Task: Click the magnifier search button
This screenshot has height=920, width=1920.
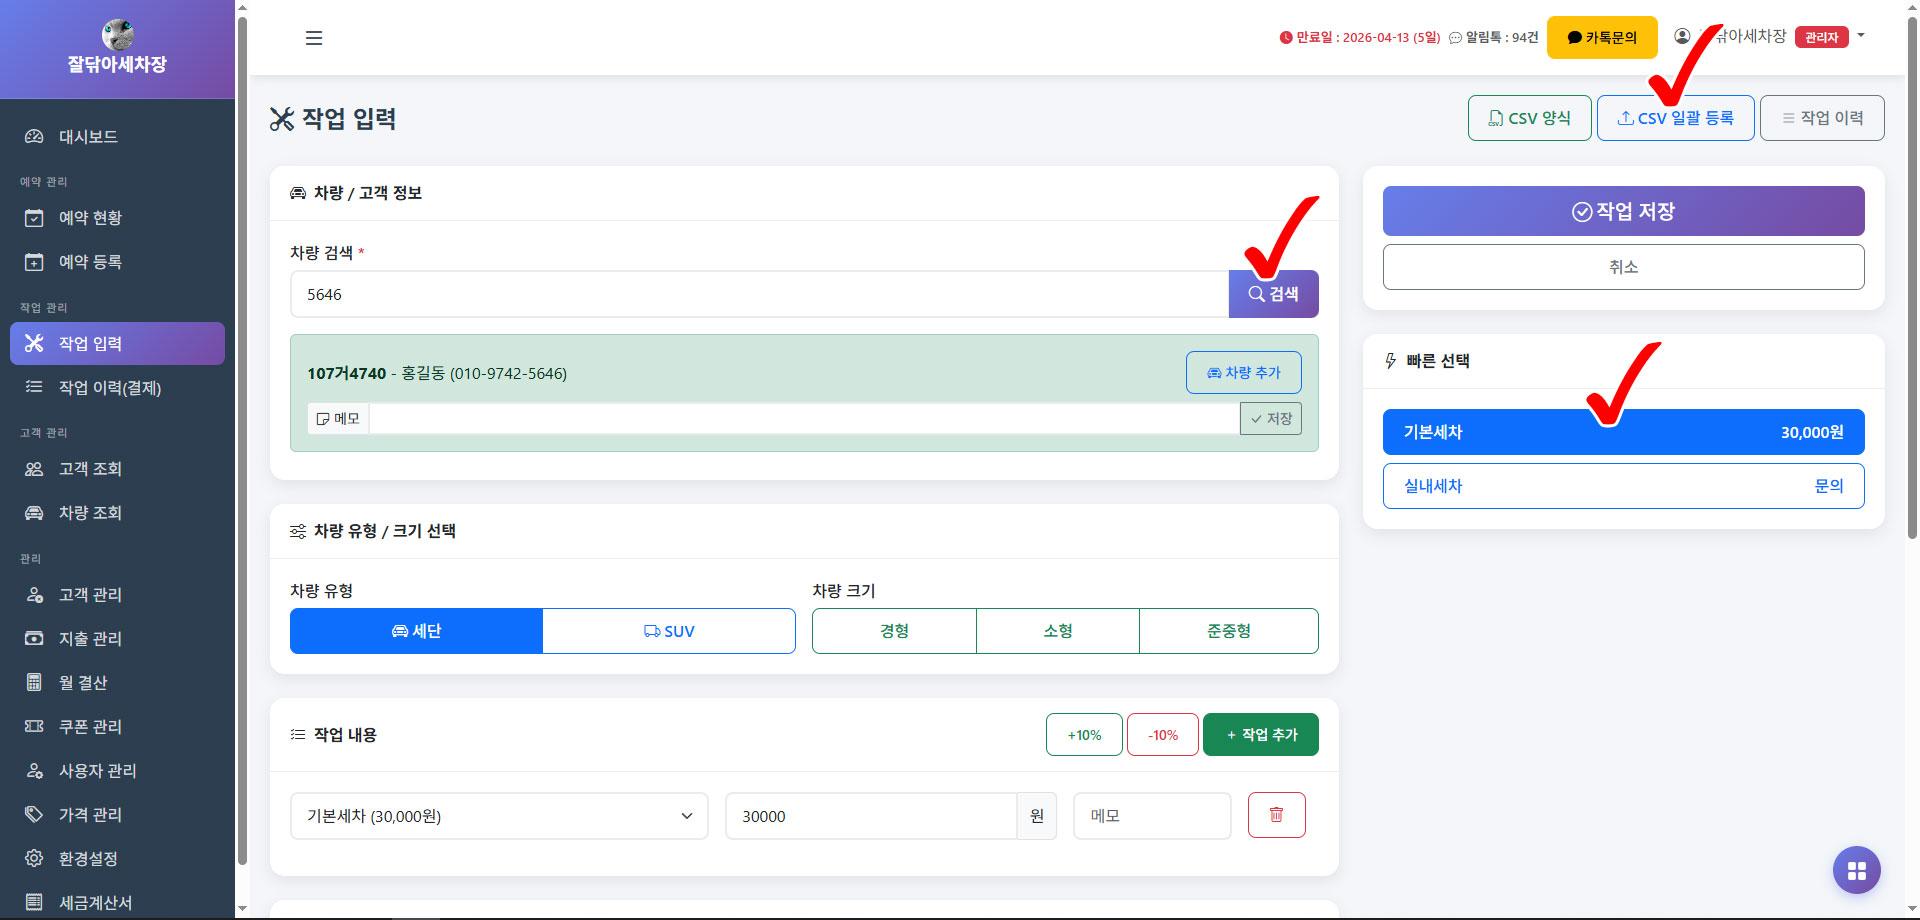Action: point(1273,294)
